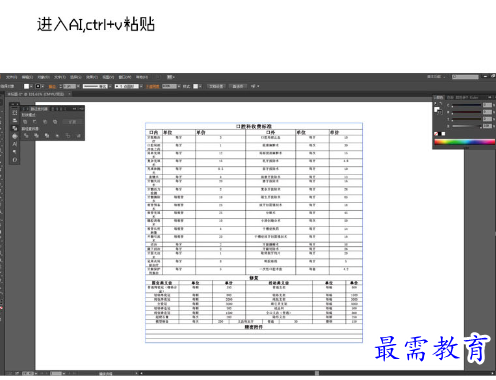Close the untitled document tab
This screenshot has width=496, height=380.
pos(69,94)
